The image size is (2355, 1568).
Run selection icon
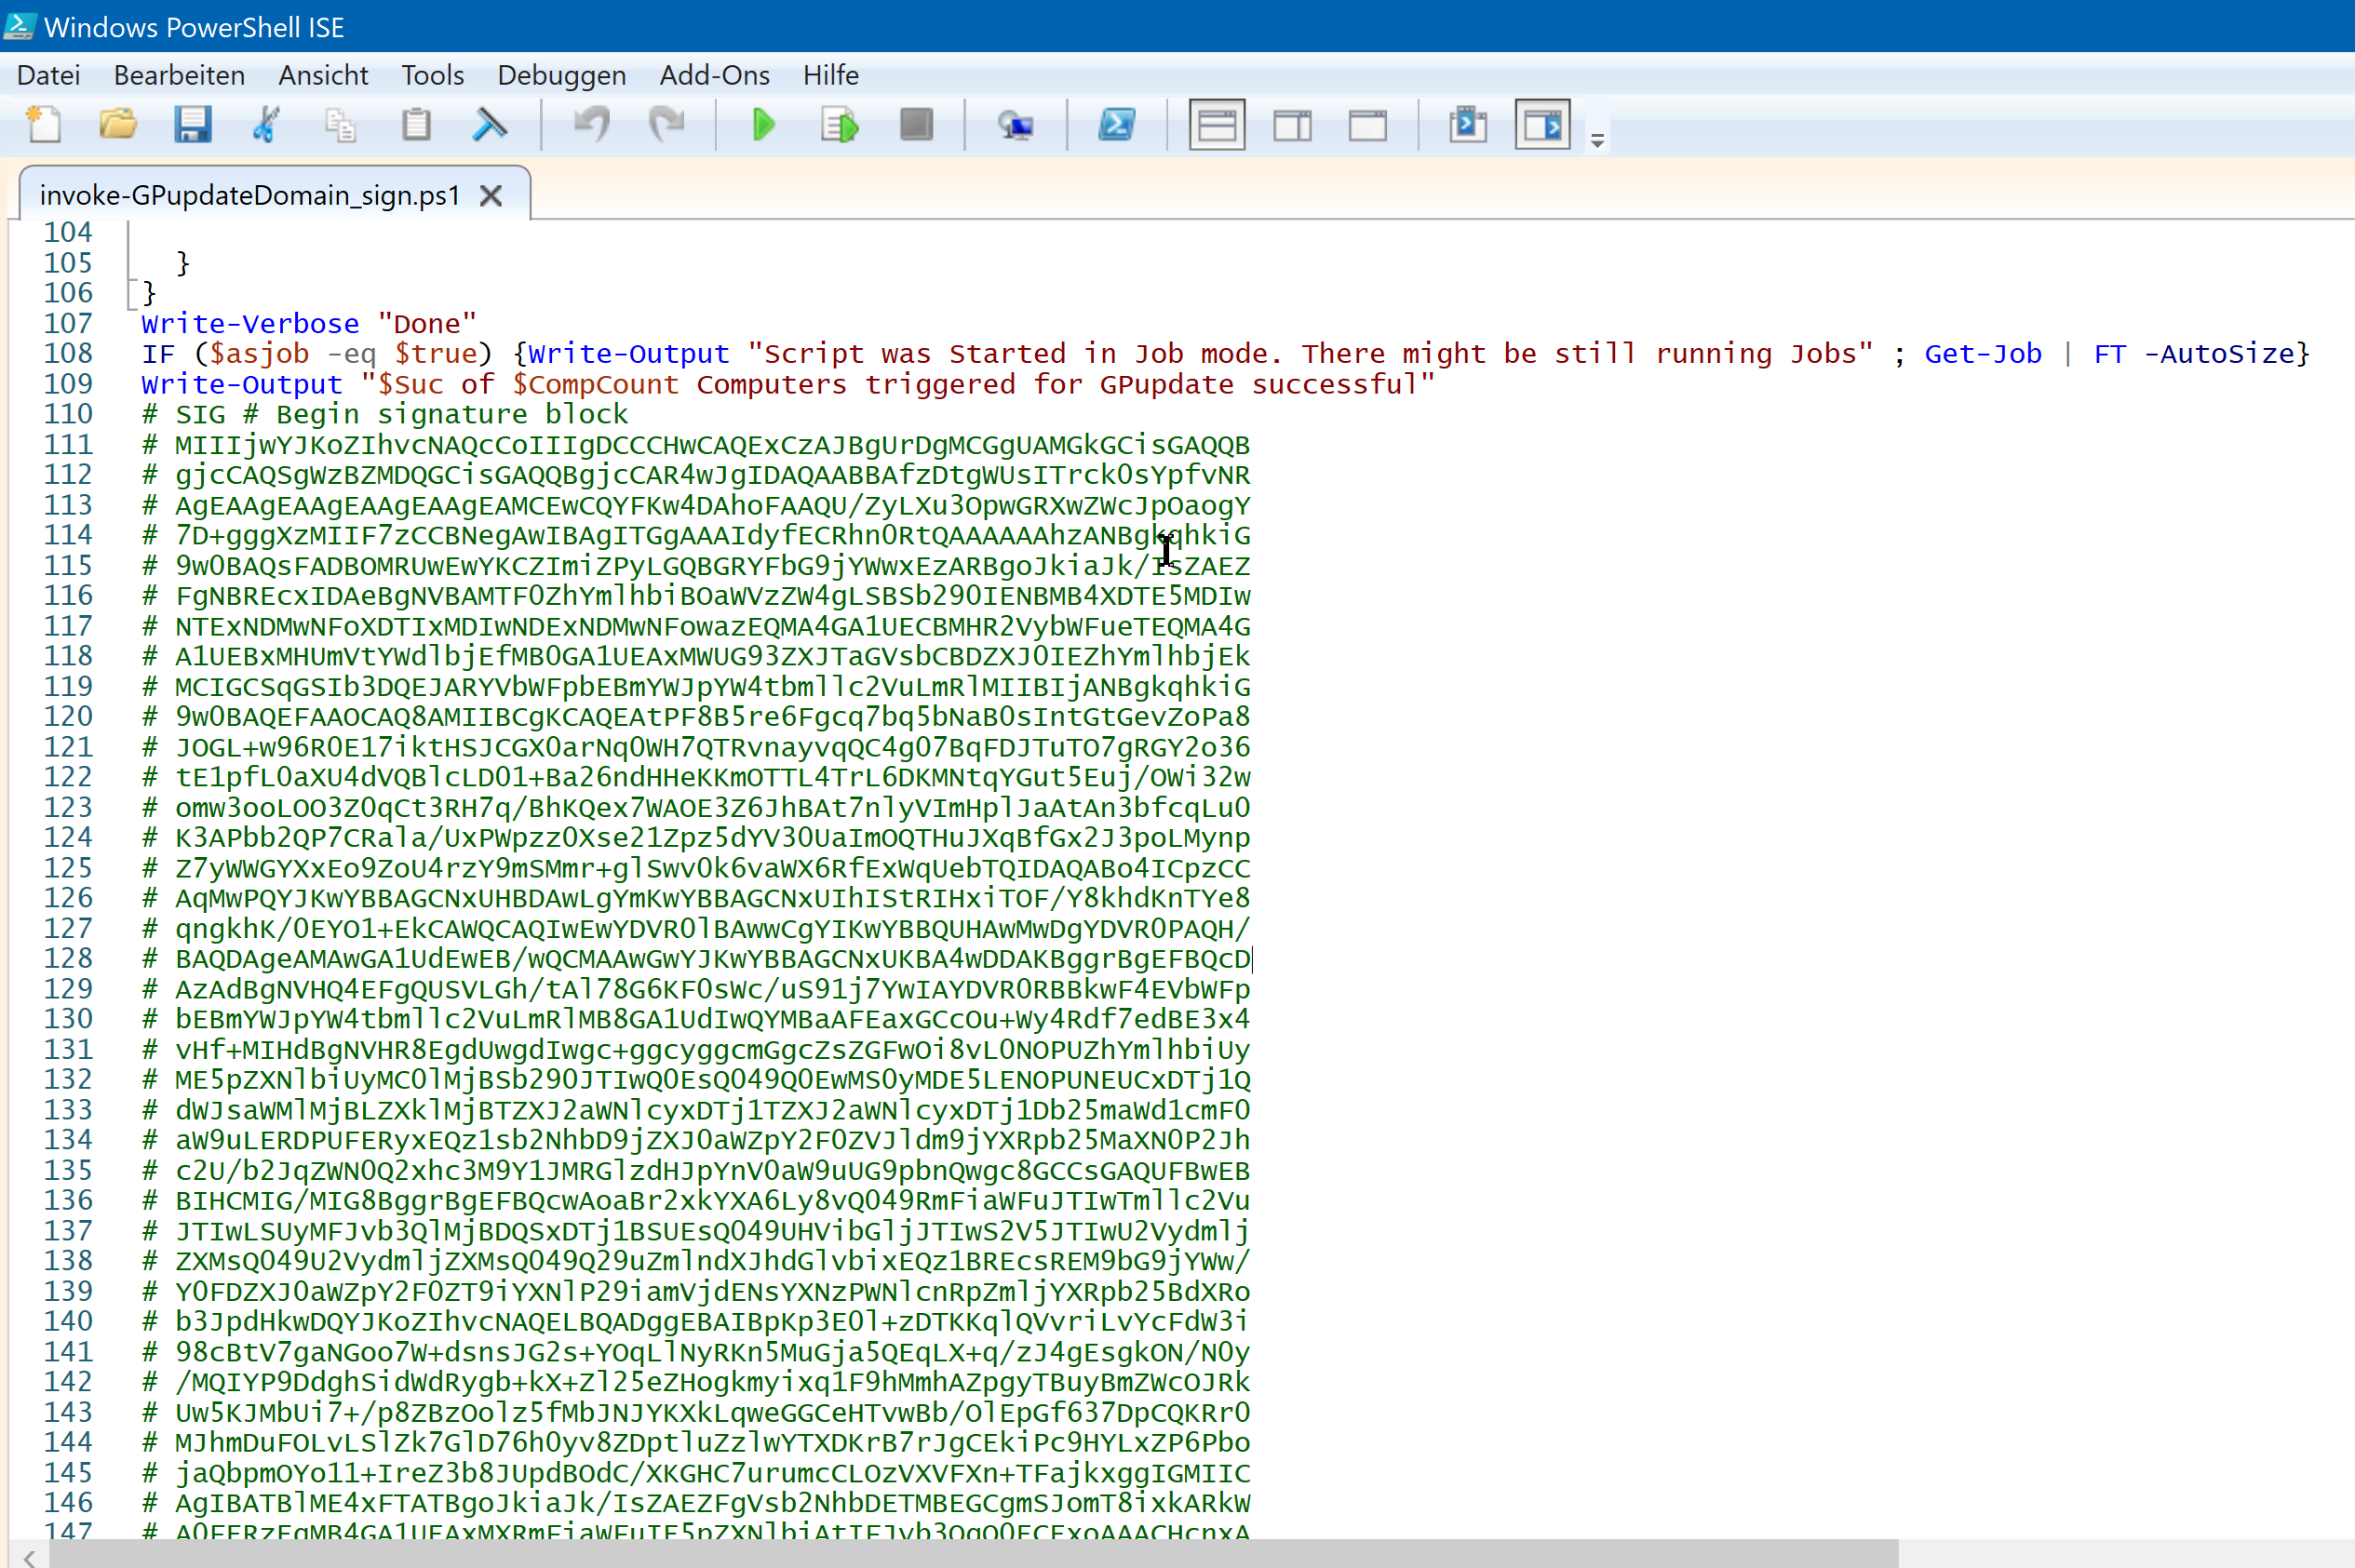click(x=840, y=125)
